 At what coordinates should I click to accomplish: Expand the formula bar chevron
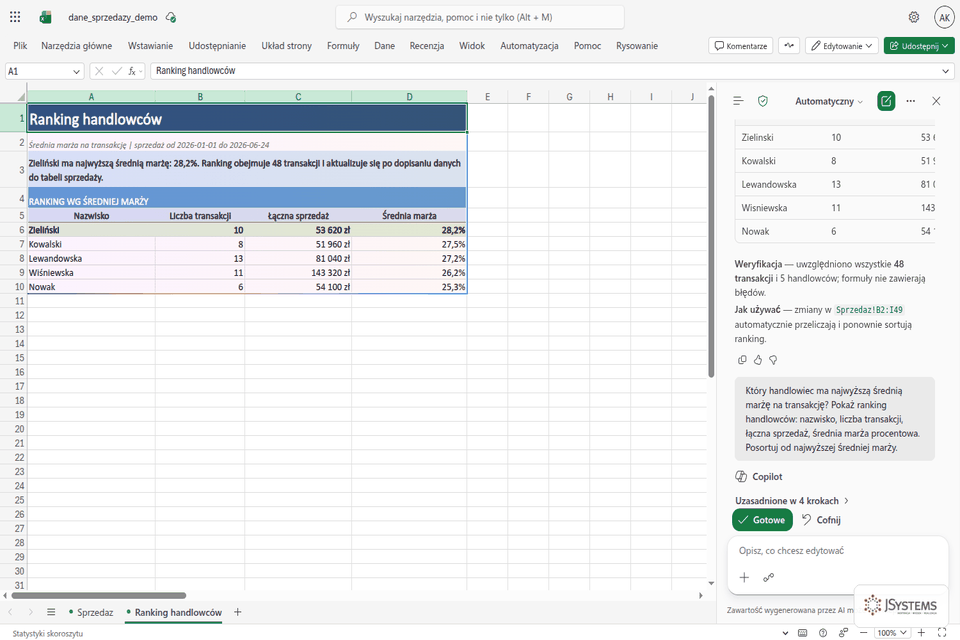click(x=945, y=72)
